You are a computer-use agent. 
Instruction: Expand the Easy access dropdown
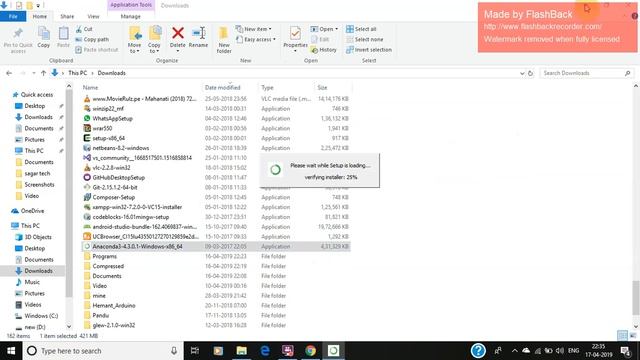[256, 39]
